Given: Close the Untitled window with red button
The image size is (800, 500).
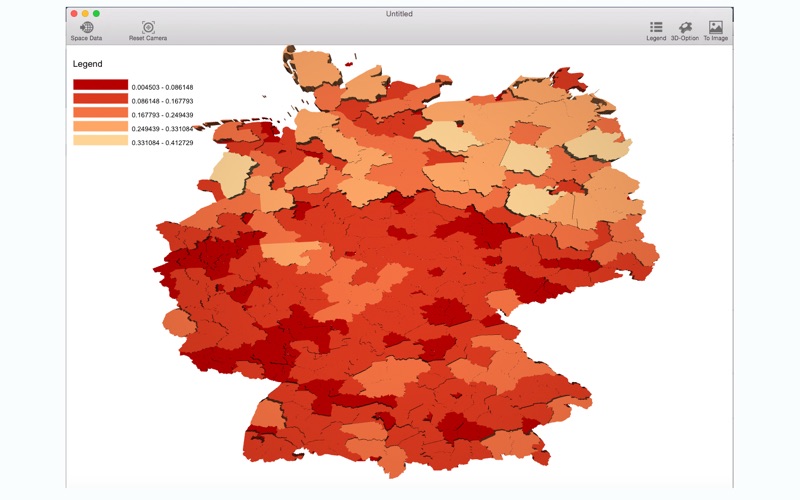Looking at the screenshot, I should coord(74,14).
